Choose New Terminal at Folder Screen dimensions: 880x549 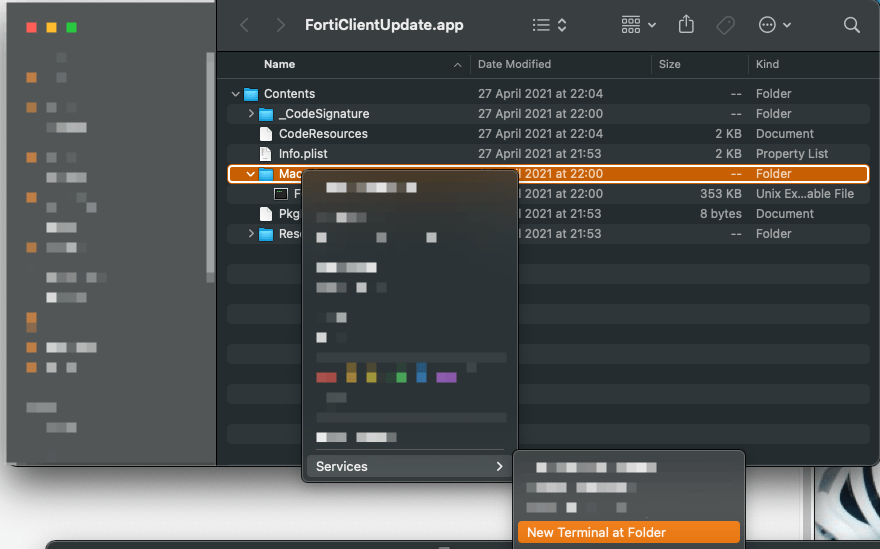point(629,532)
